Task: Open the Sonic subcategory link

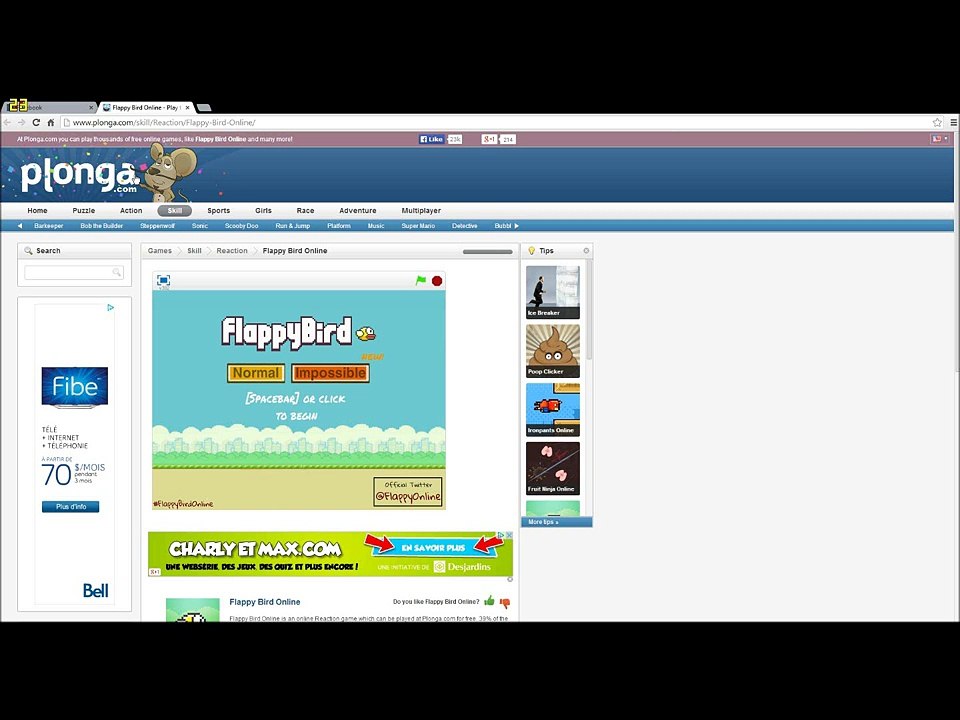Action: point(200,226)
